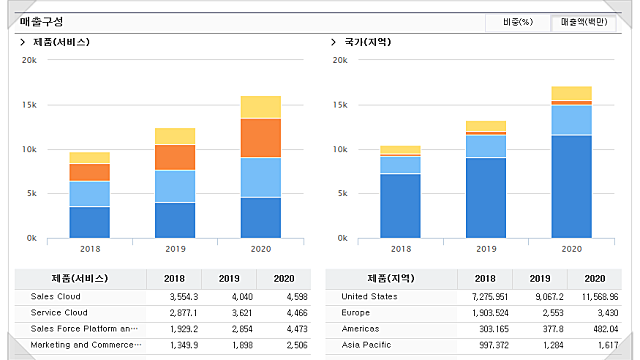Click the value 303.165 for Americas
The width and height of the screenshot is (640, 360).
click(x=494, y=329)
